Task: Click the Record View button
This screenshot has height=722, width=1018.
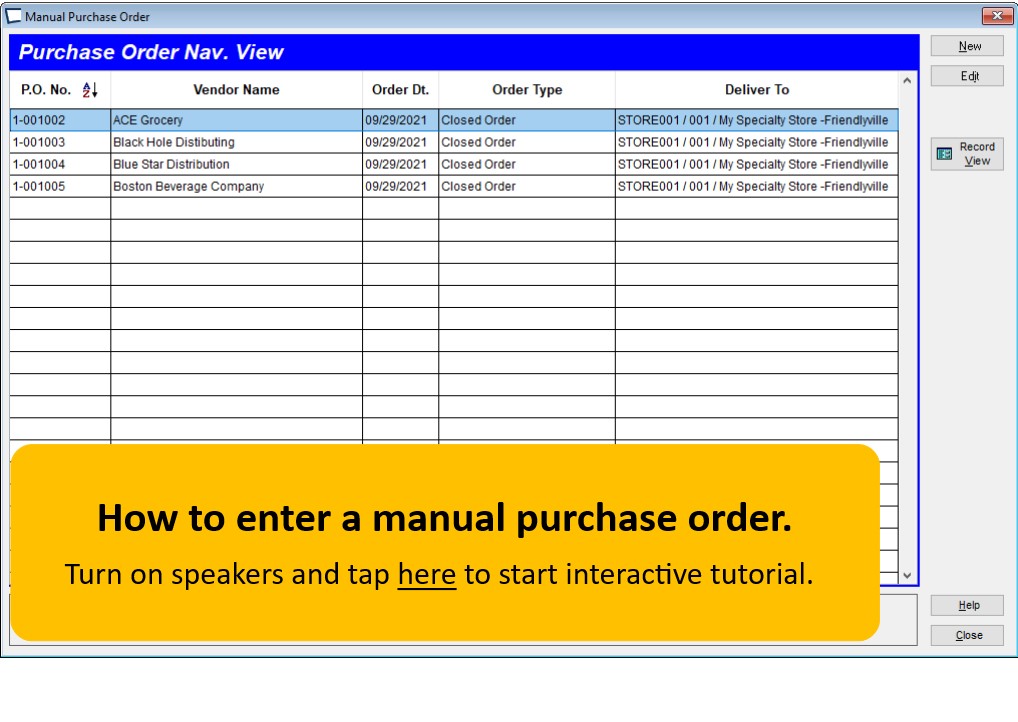Action: click(x=967, y=154)
